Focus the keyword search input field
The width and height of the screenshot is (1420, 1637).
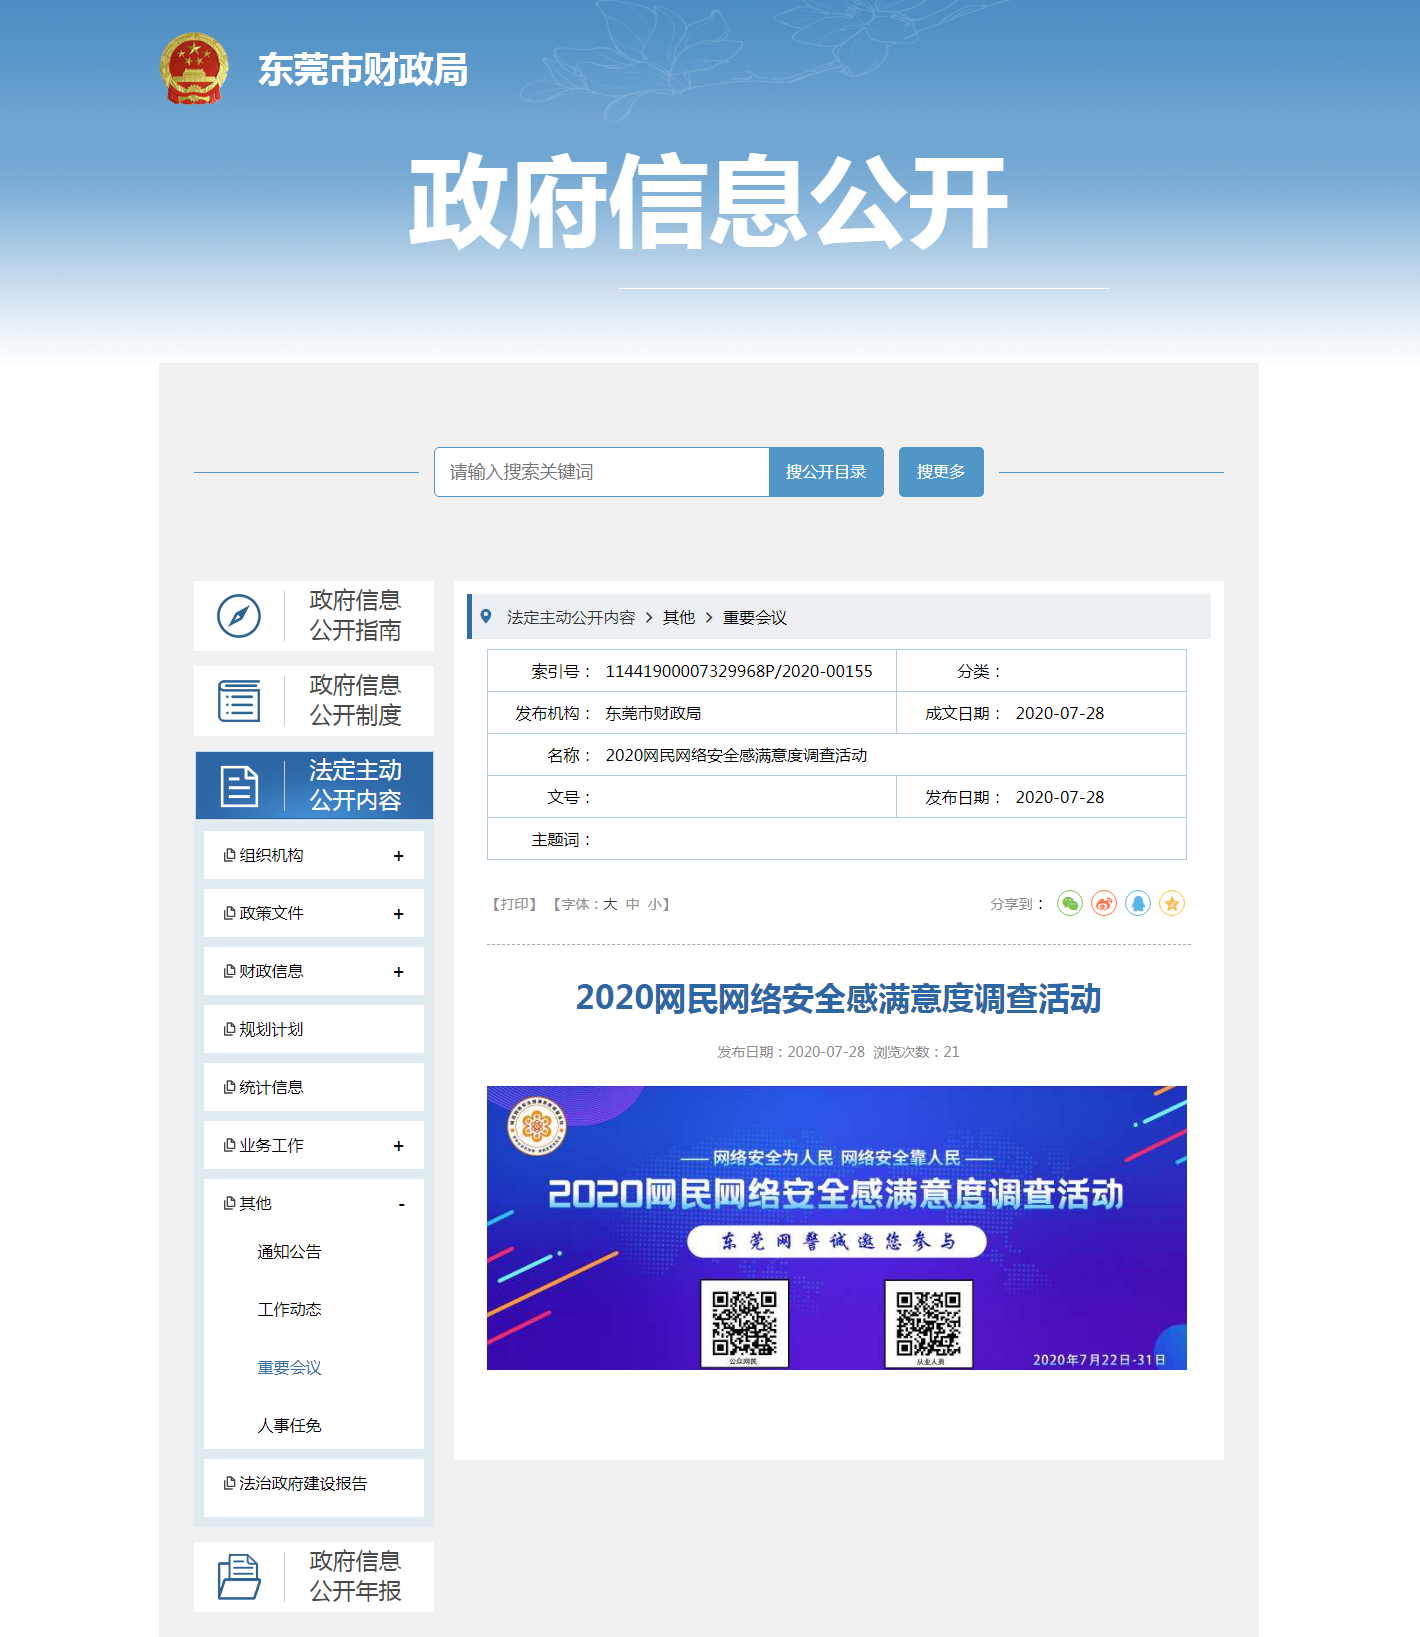tap(601, 472)
